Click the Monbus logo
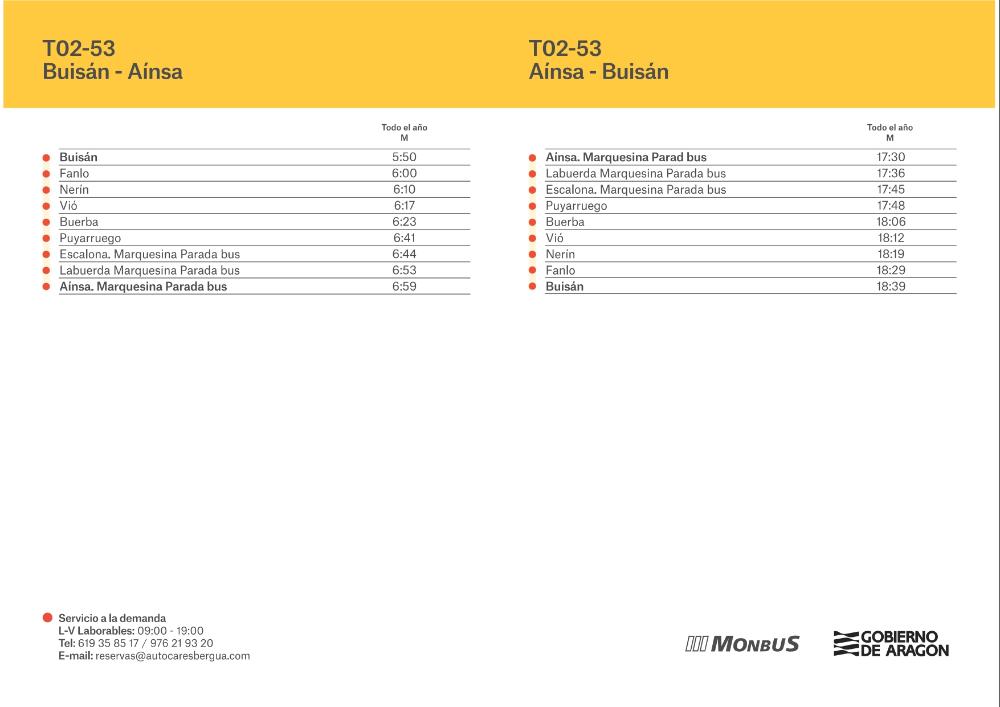The height and width of the screenshot is (707, 1000). coord(742,644)
